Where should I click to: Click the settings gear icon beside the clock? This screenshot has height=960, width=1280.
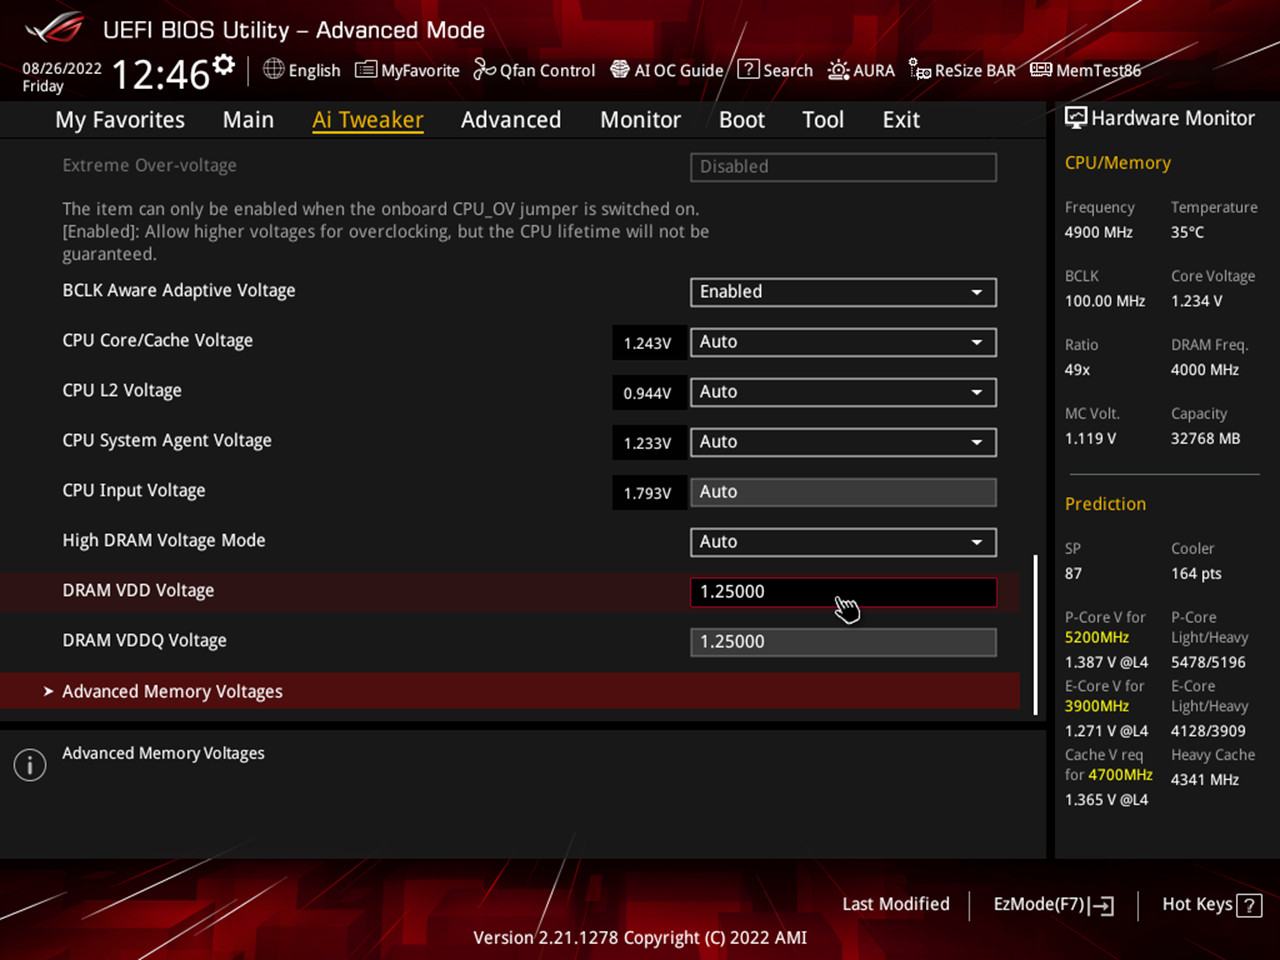point(224,66)
